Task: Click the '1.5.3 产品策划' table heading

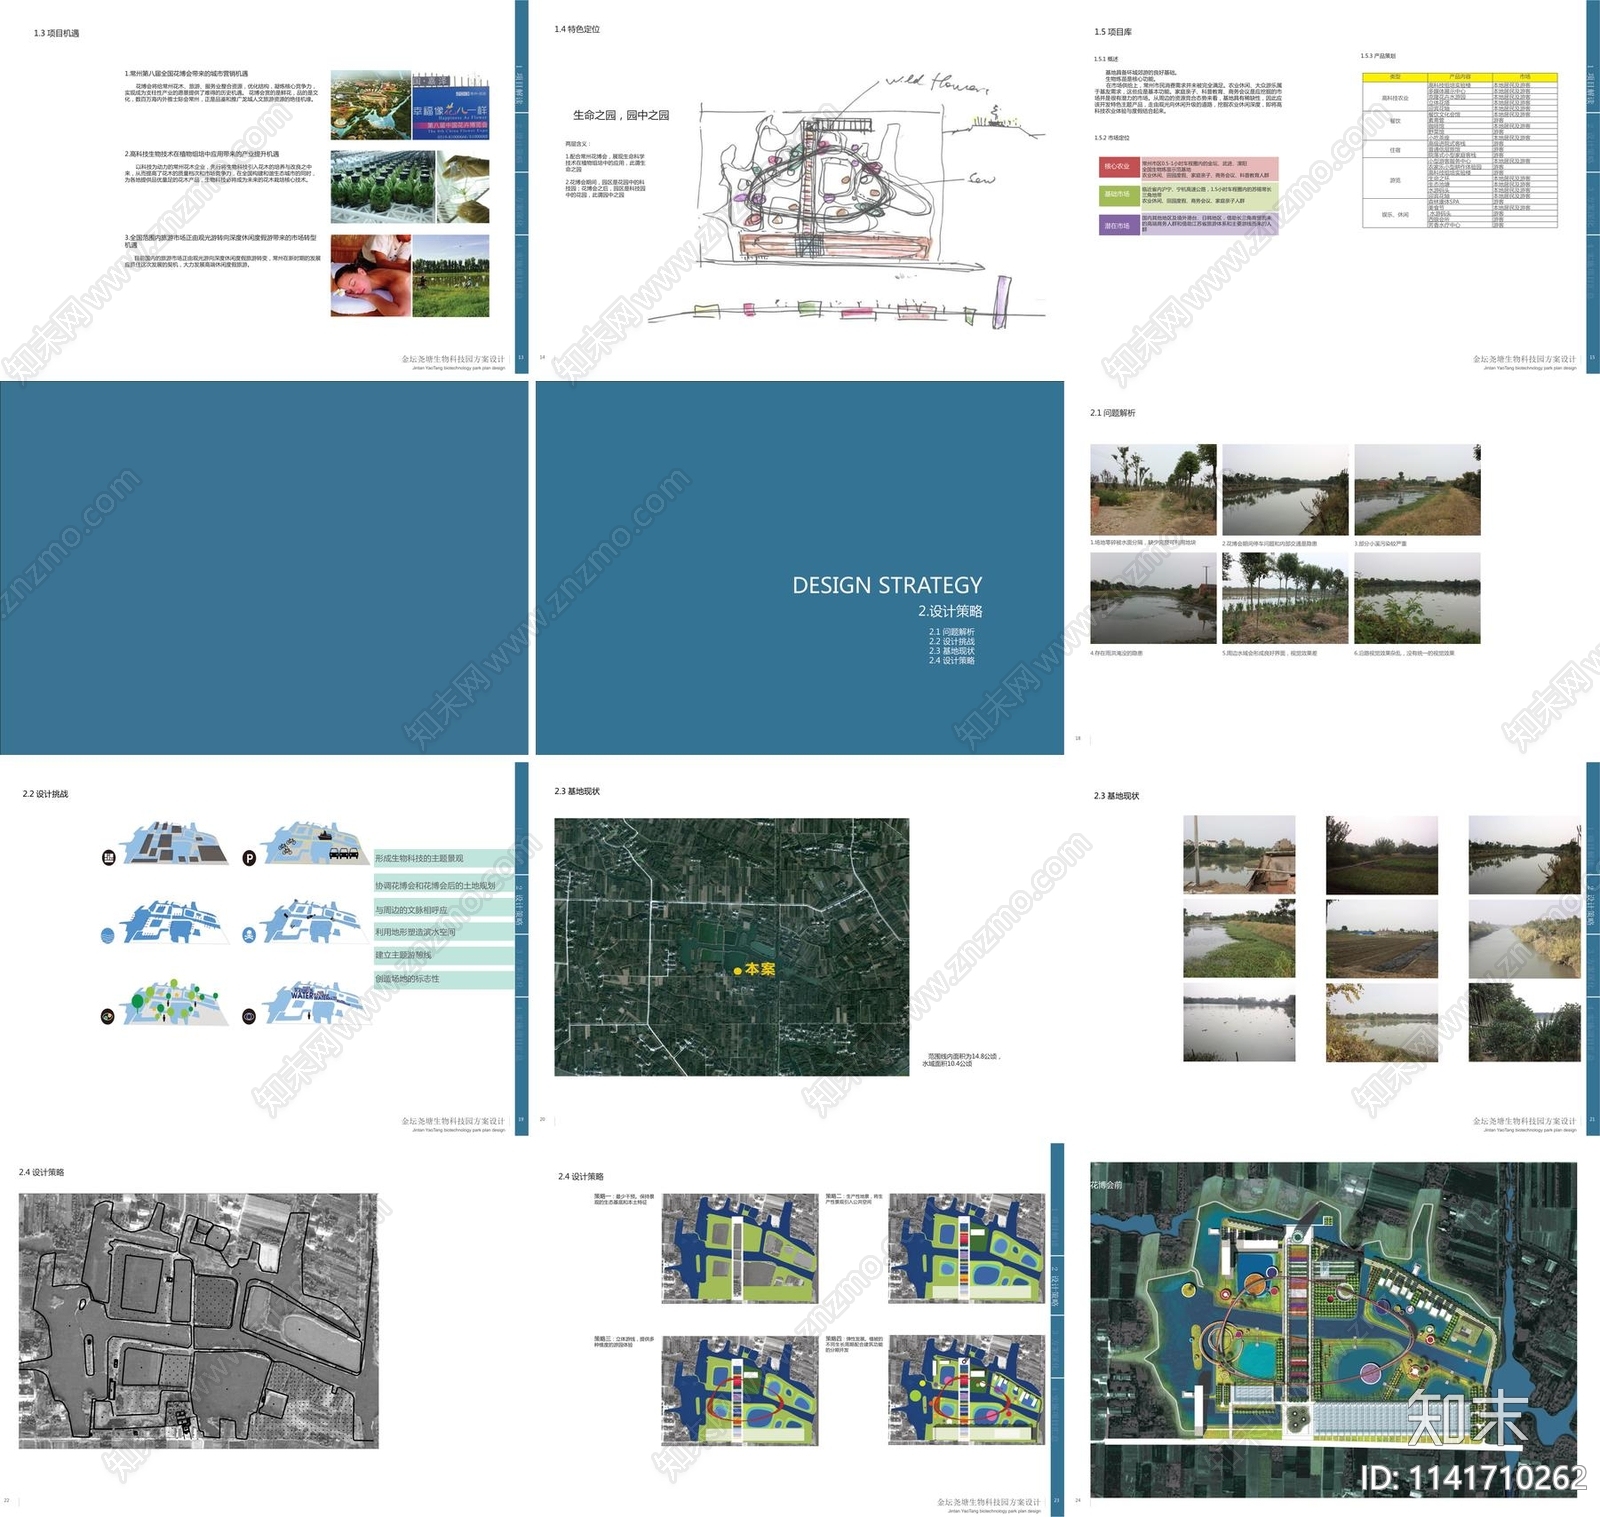Action: point(1378,56)
